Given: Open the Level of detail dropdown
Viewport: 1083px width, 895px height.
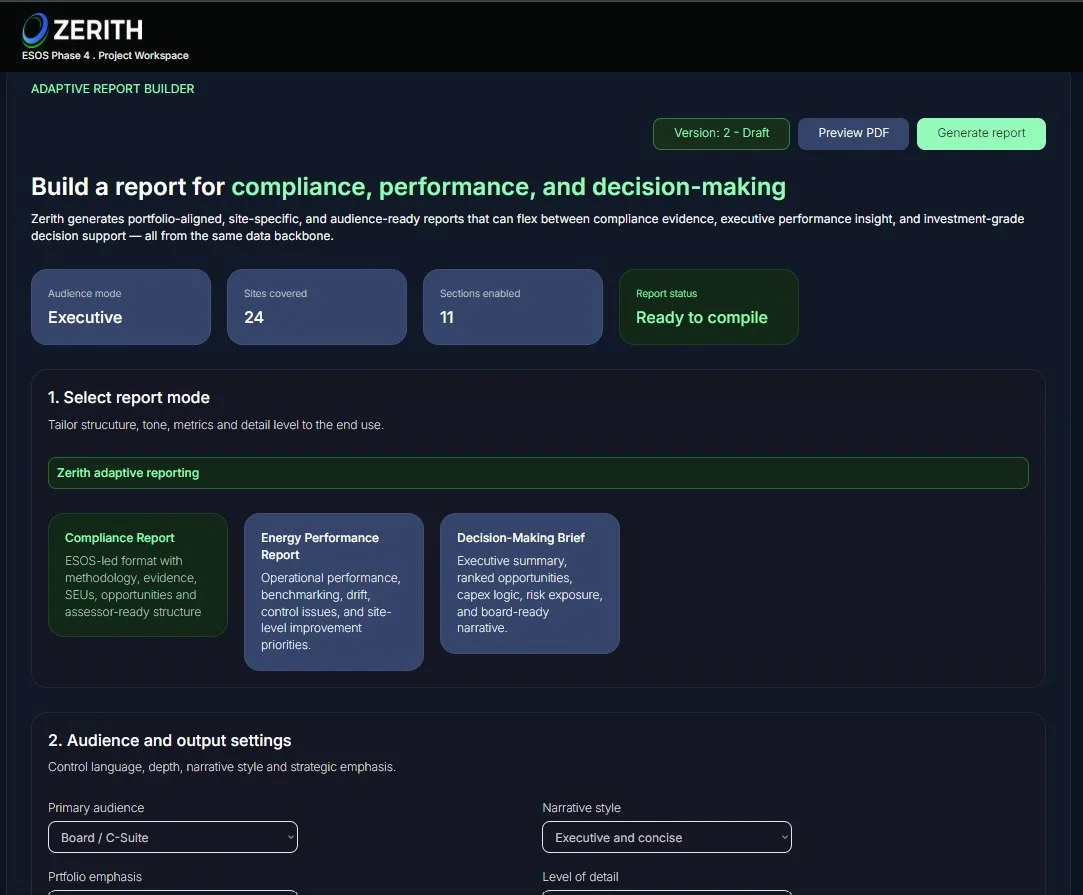Looking at the screenshot, I should (x=666, y=892).
